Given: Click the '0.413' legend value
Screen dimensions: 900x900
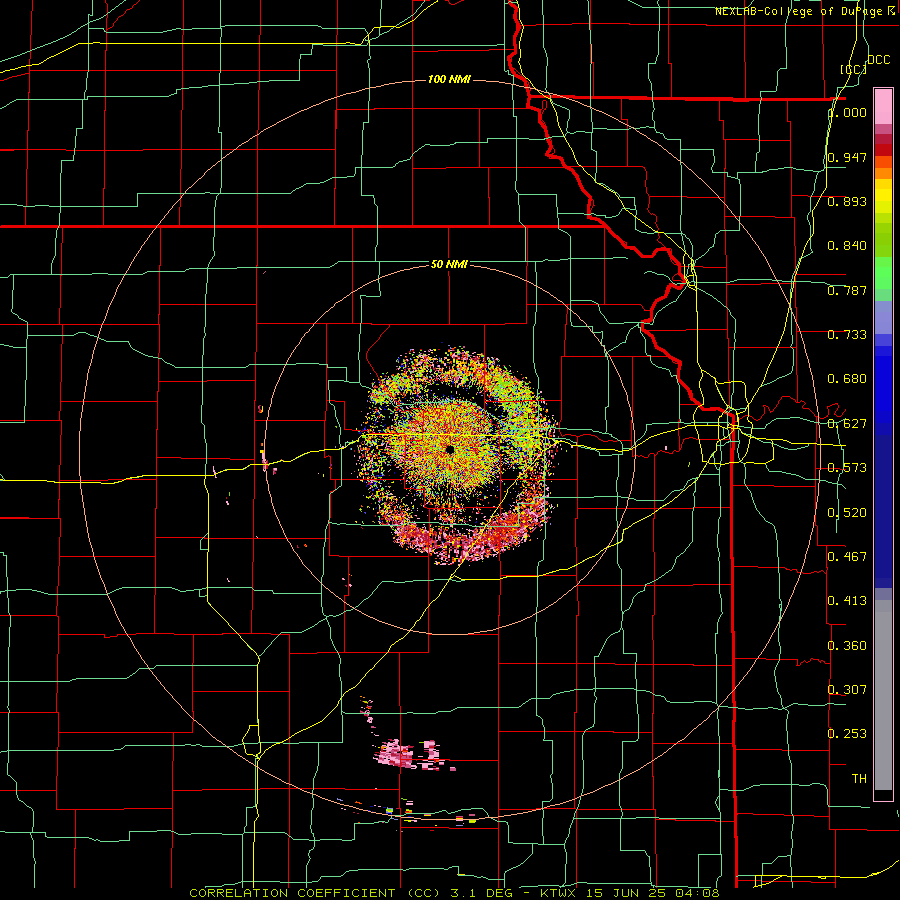Looking at the screenshot, I should [x=847, y=601].
